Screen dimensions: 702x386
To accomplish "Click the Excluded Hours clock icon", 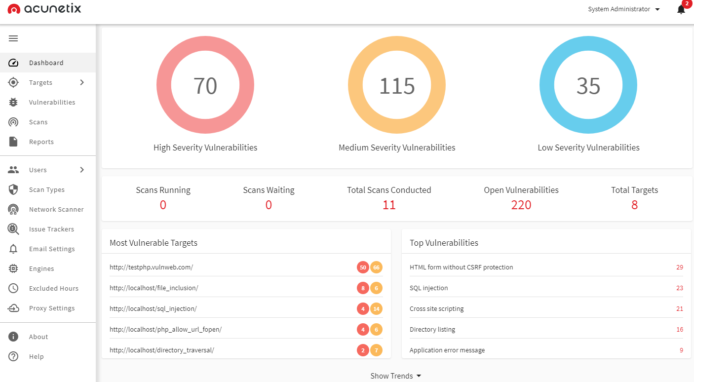I will point(13,288).
